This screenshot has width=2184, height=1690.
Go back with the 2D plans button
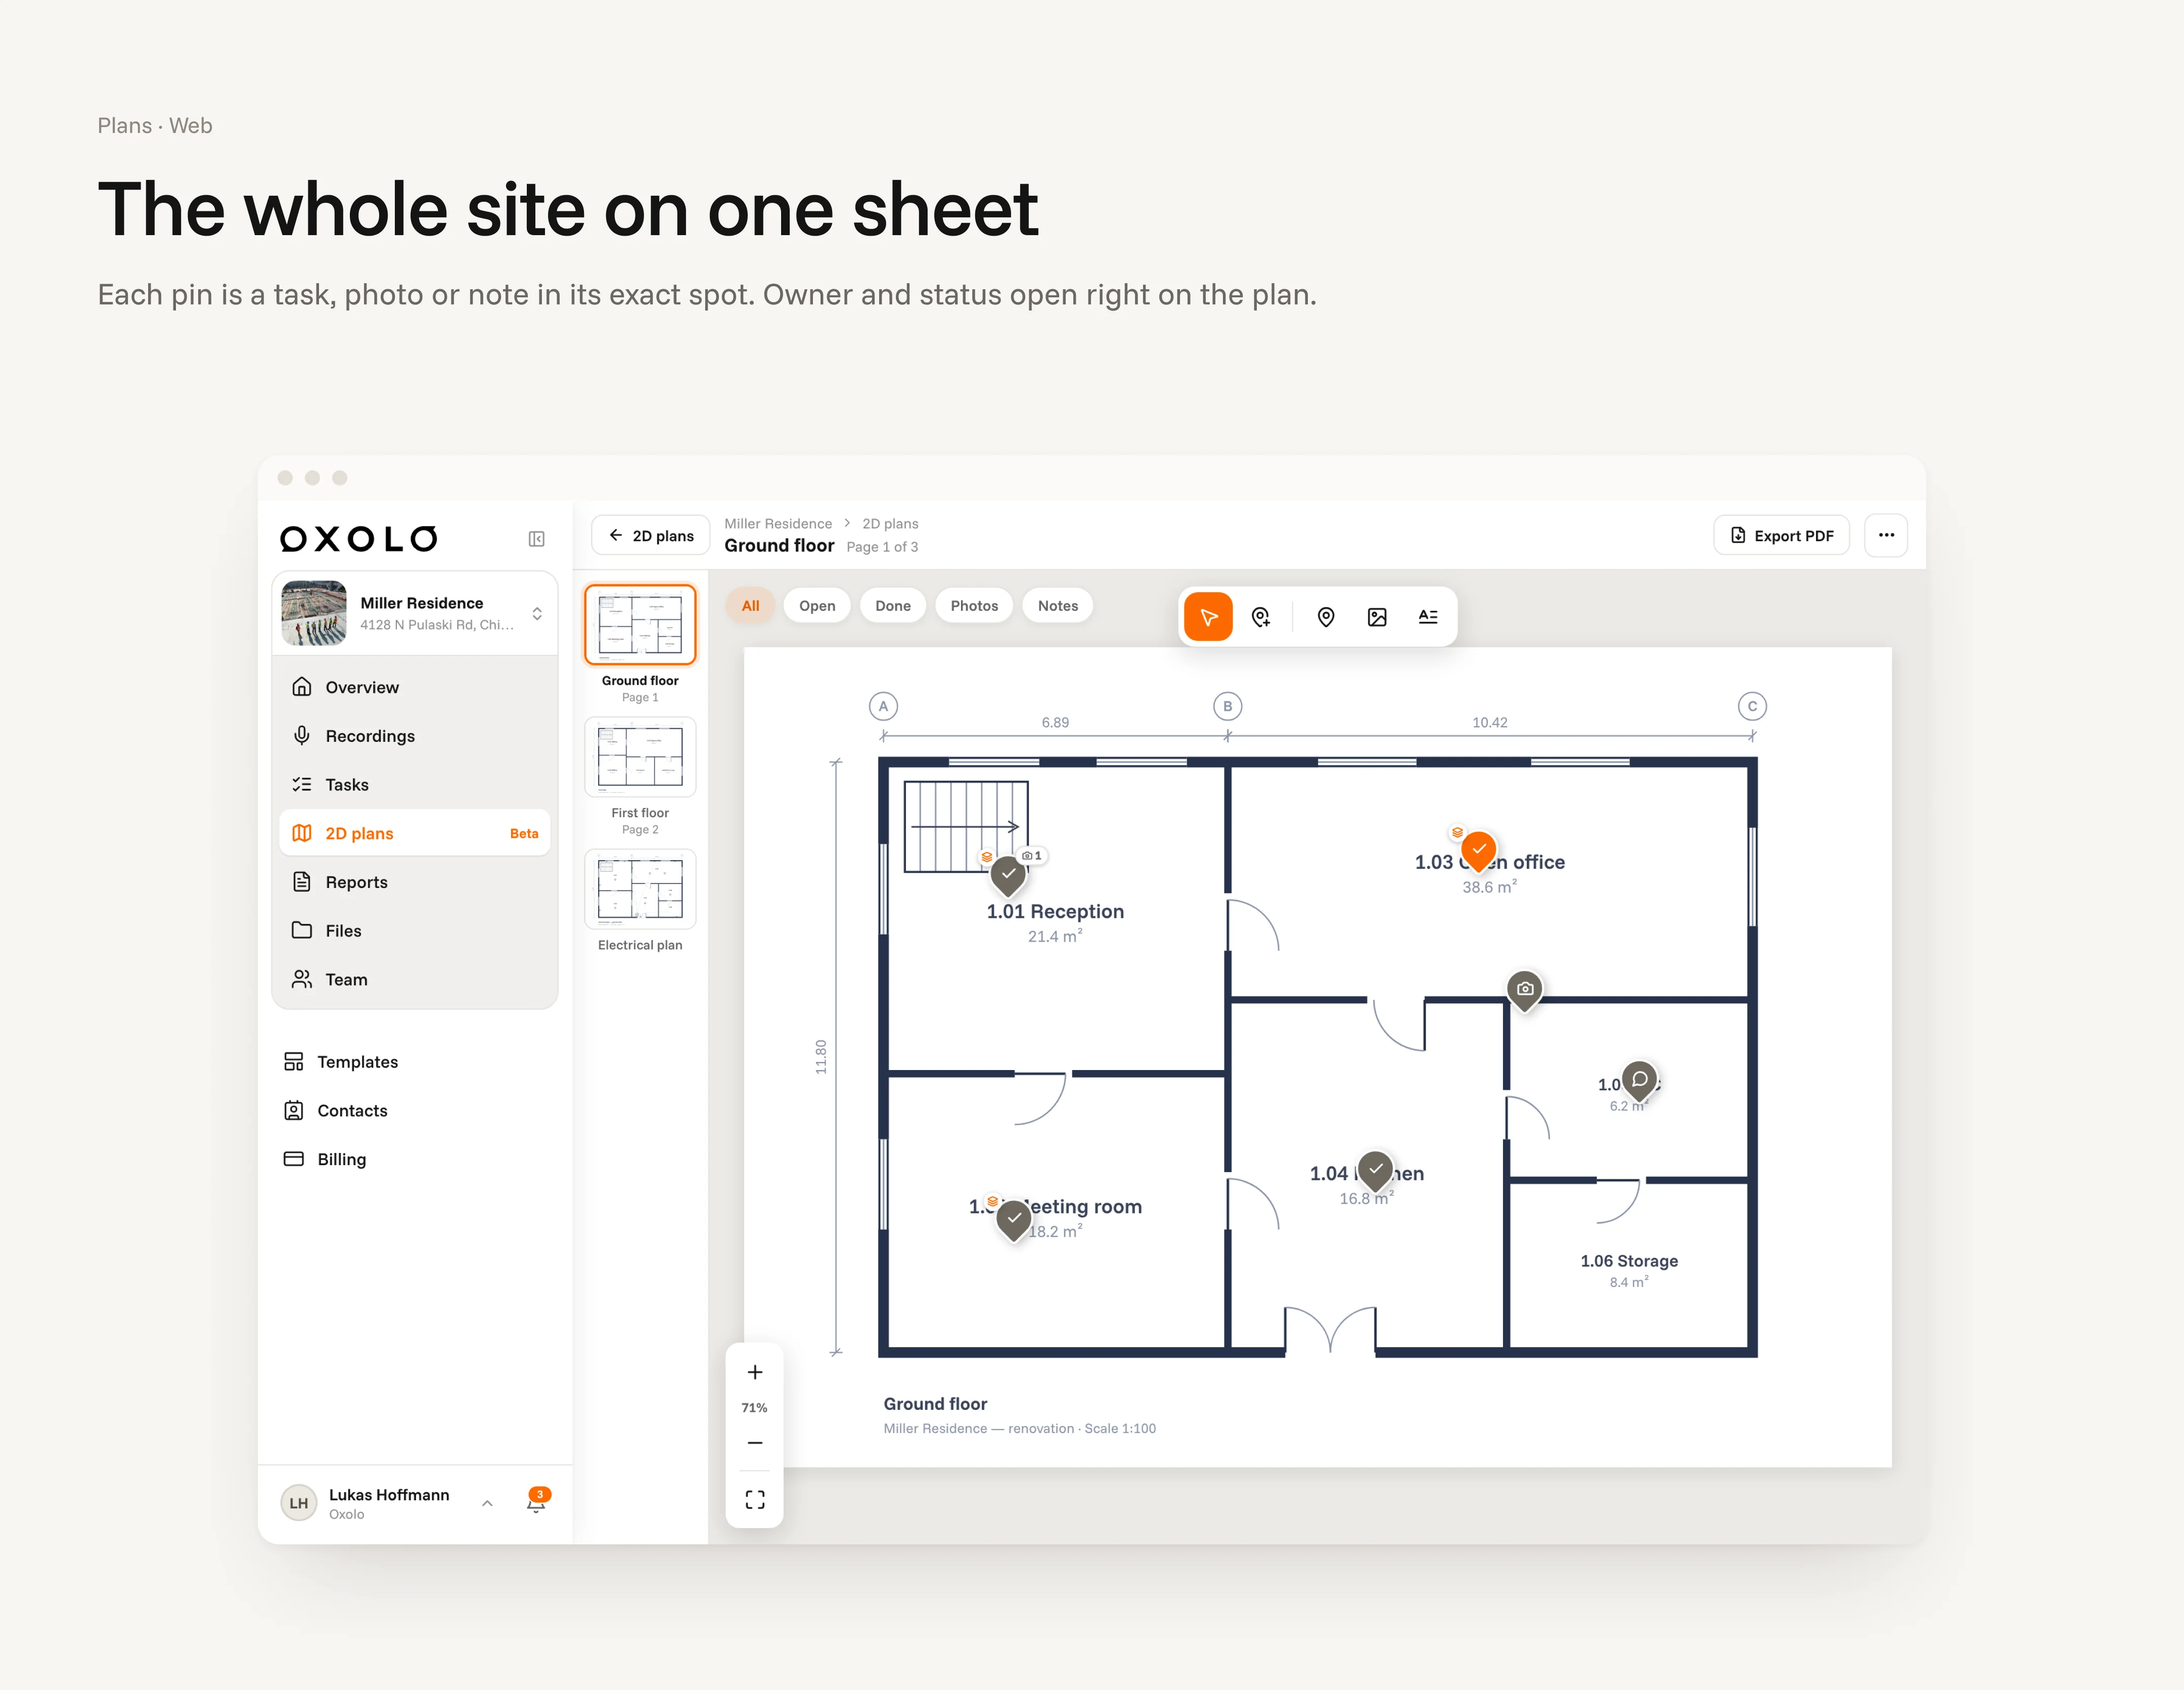point(650,535)
